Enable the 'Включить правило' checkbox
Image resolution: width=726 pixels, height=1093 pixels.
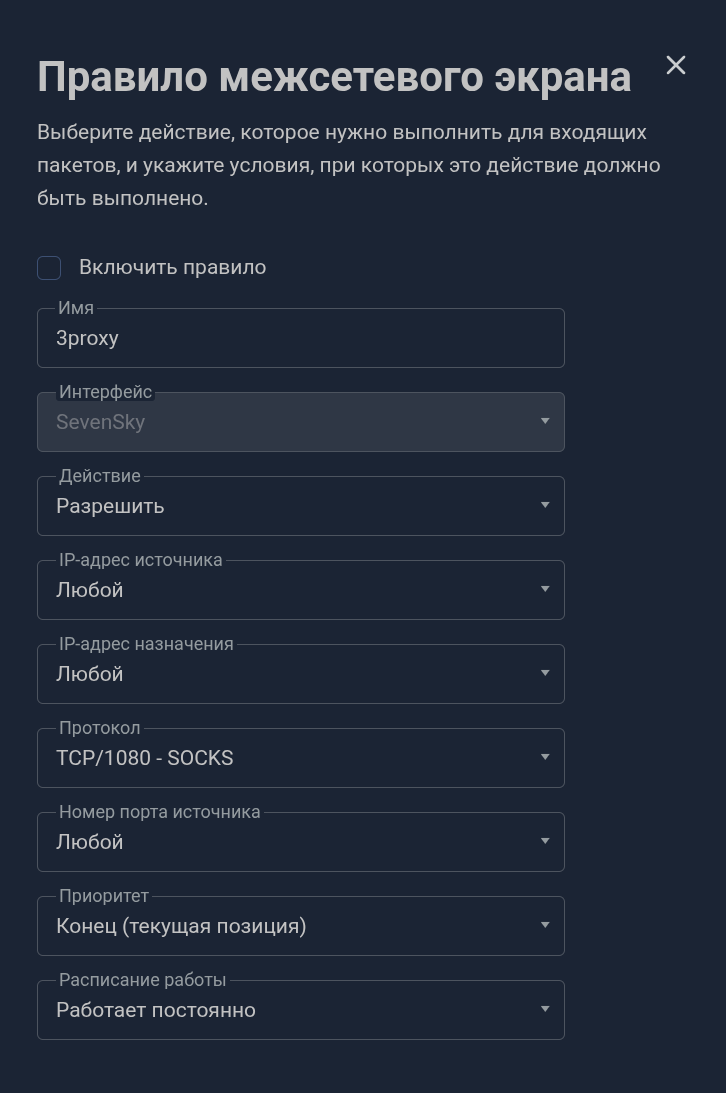click(x=49, y=268)
